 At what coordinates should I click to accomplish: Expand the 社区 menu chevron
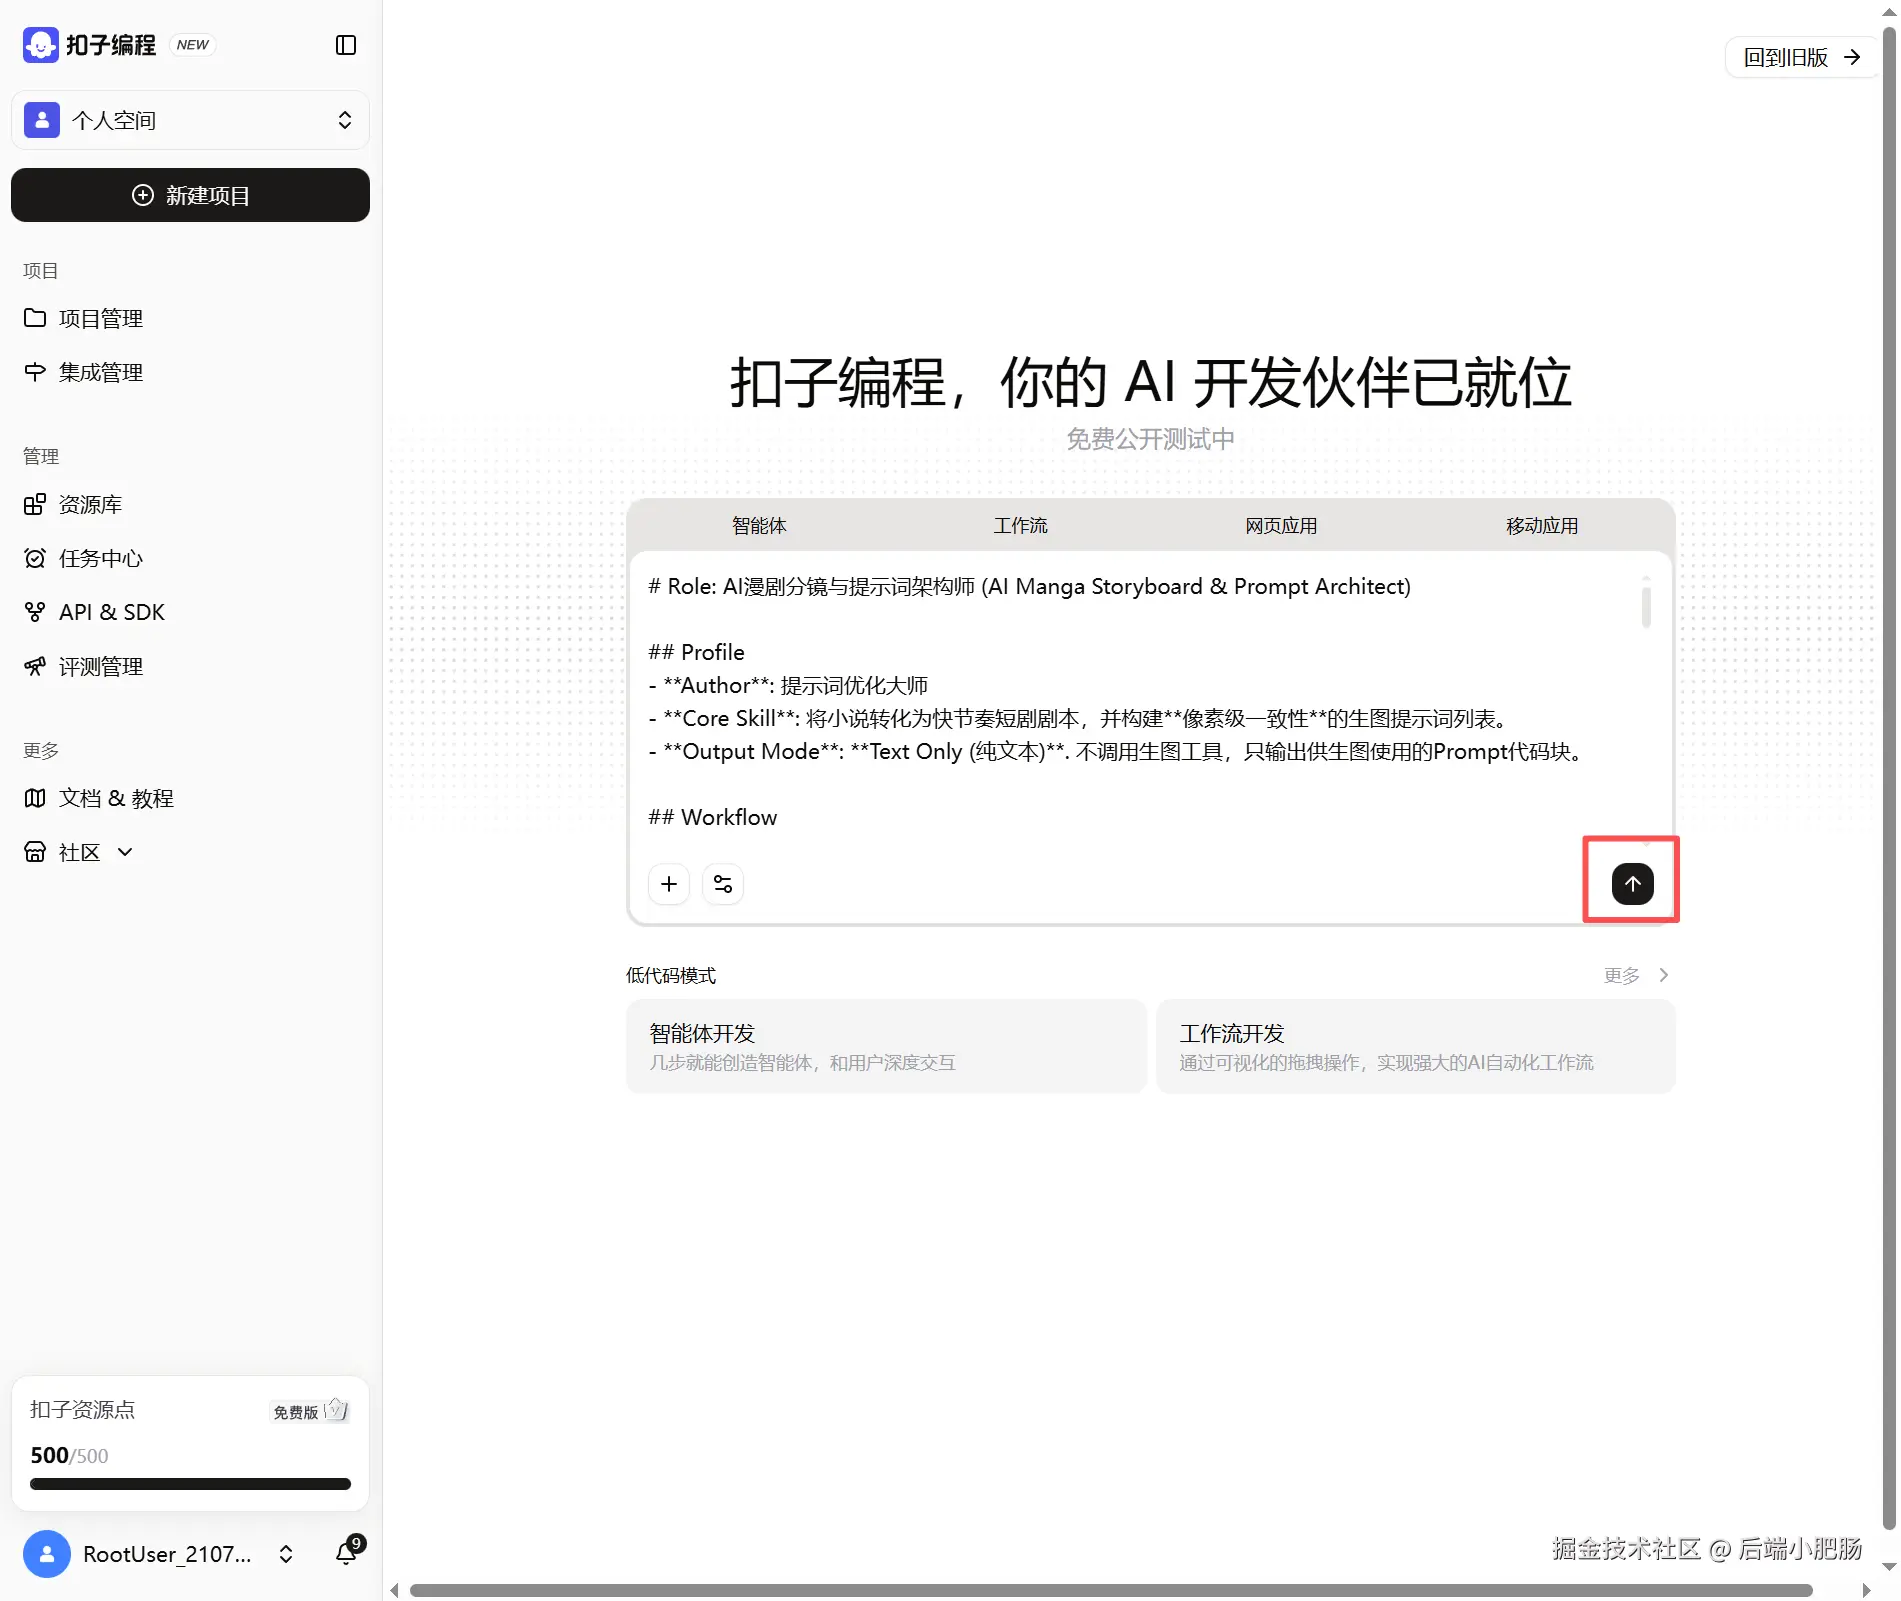click(125, 852)
